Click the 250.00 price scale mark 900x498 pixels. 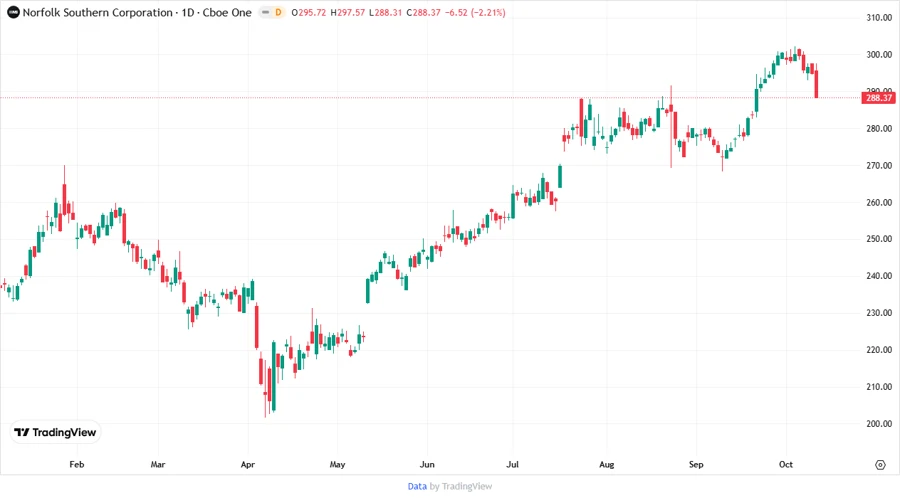878,239
